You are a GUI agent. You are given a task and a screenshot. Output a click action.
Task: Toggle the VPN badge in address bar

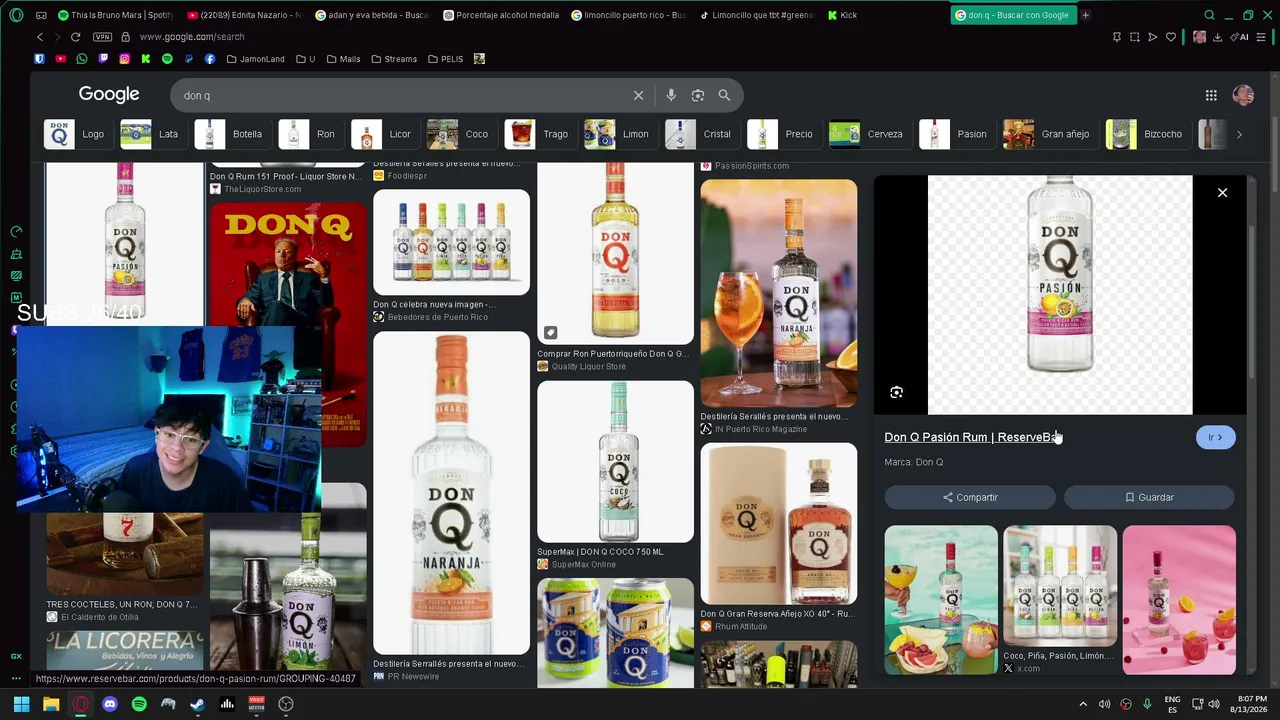click(x=102, y=37)
